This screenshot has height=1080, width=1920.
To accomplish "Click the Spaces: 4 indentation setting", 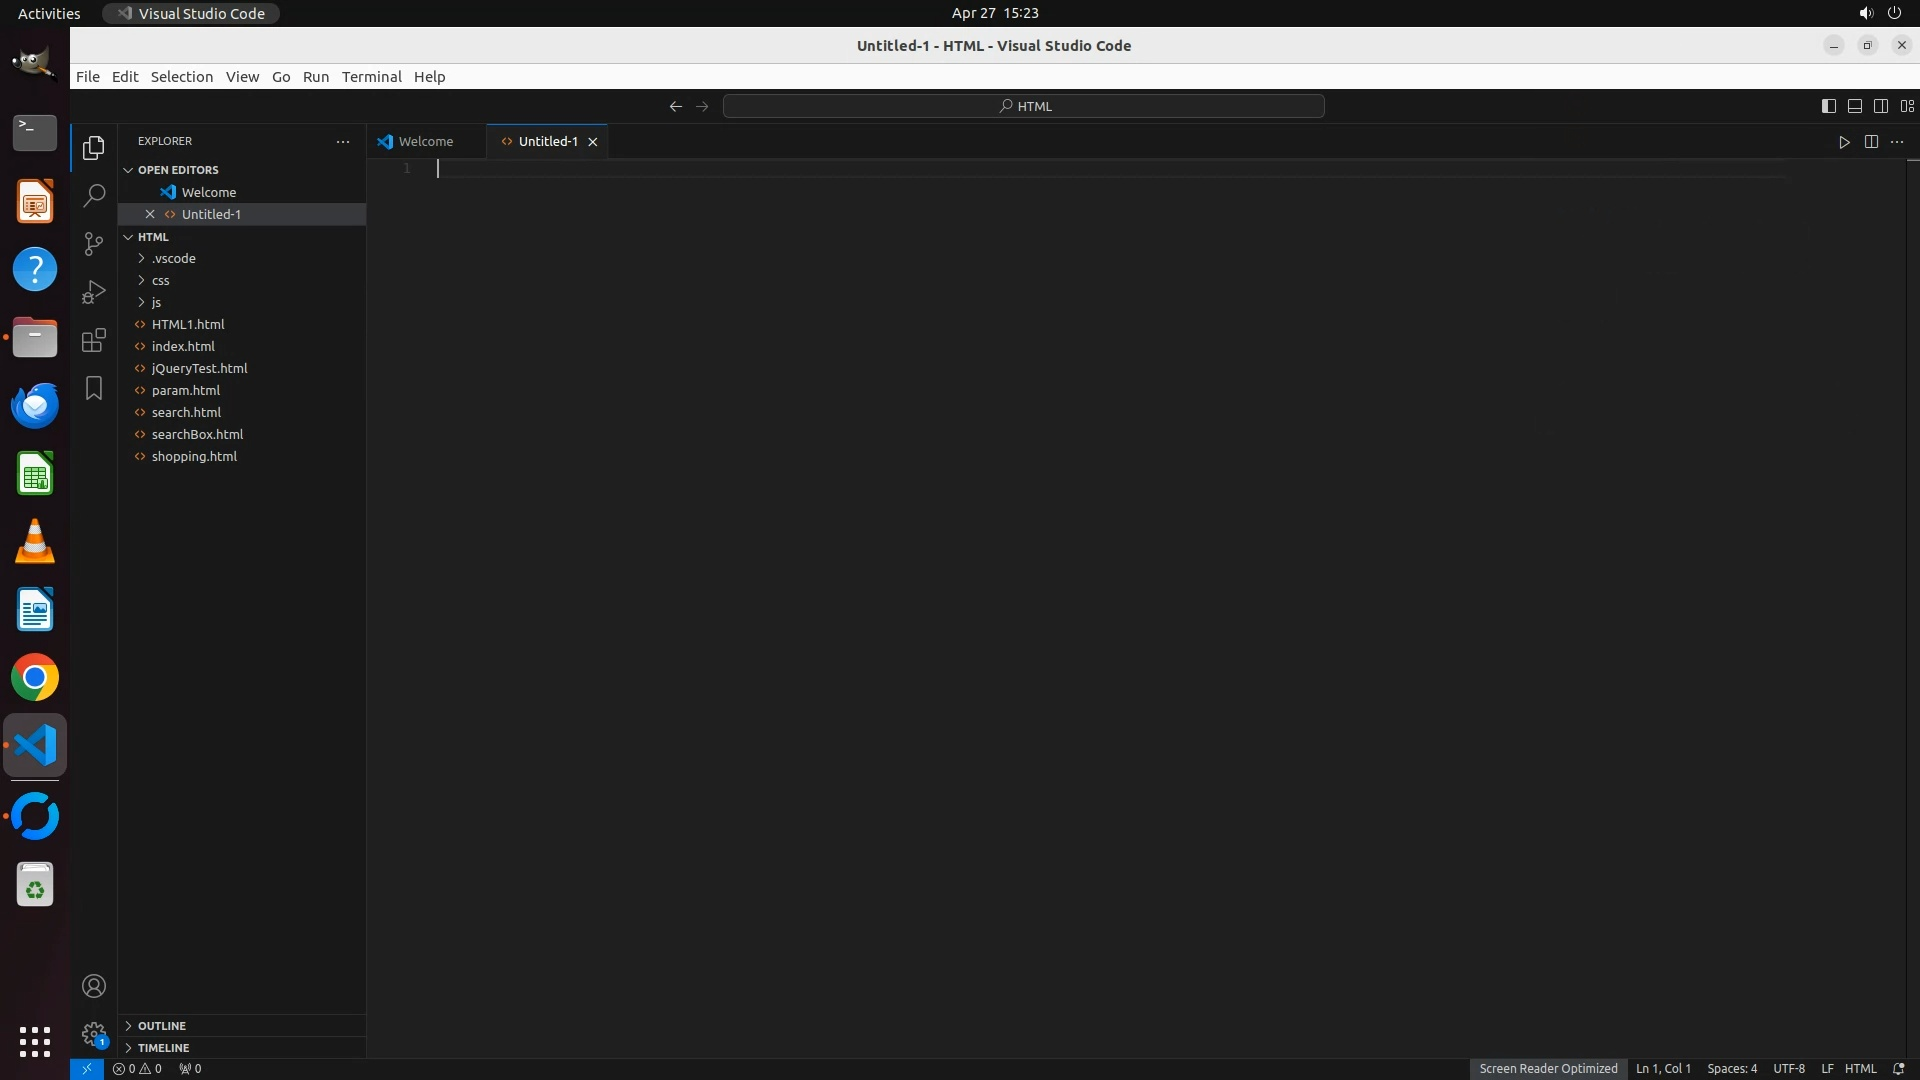I will point(1731,1069).
